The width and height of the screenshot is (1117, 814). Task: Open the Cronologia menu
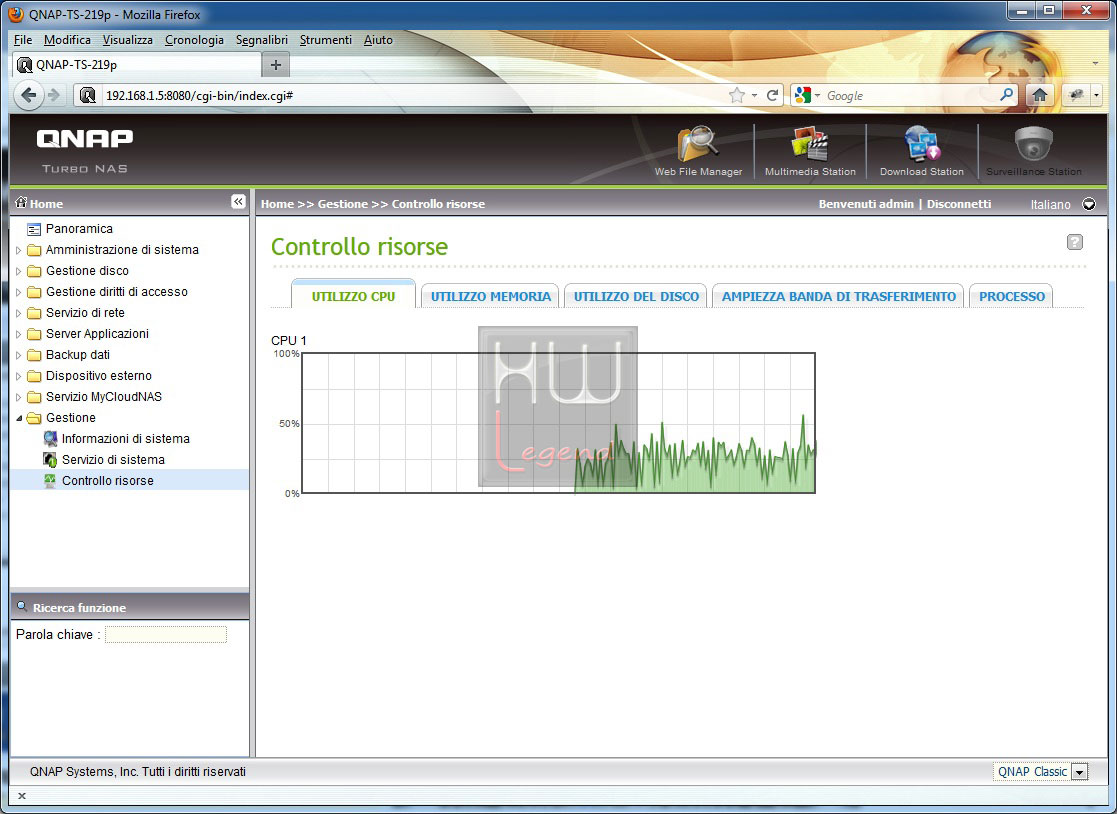click(x=194, y=40)
